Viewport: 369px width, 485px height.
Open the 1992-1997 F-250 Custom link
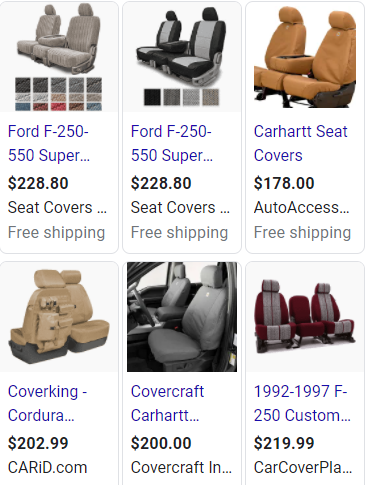point(302,403)
